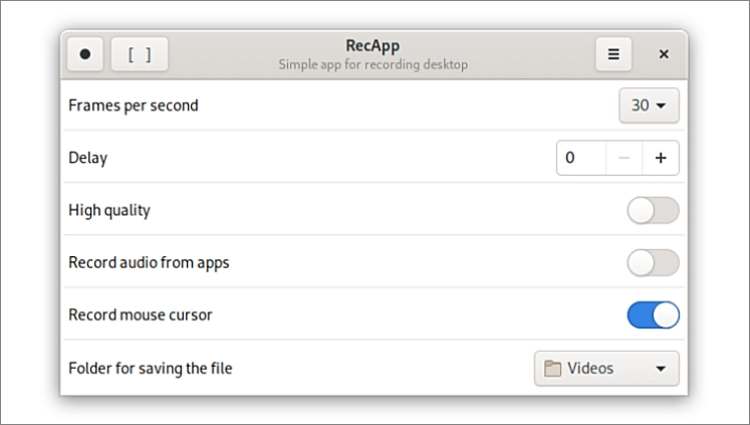Open the Videos folder chooser dropdown

[x=606, y=368]
